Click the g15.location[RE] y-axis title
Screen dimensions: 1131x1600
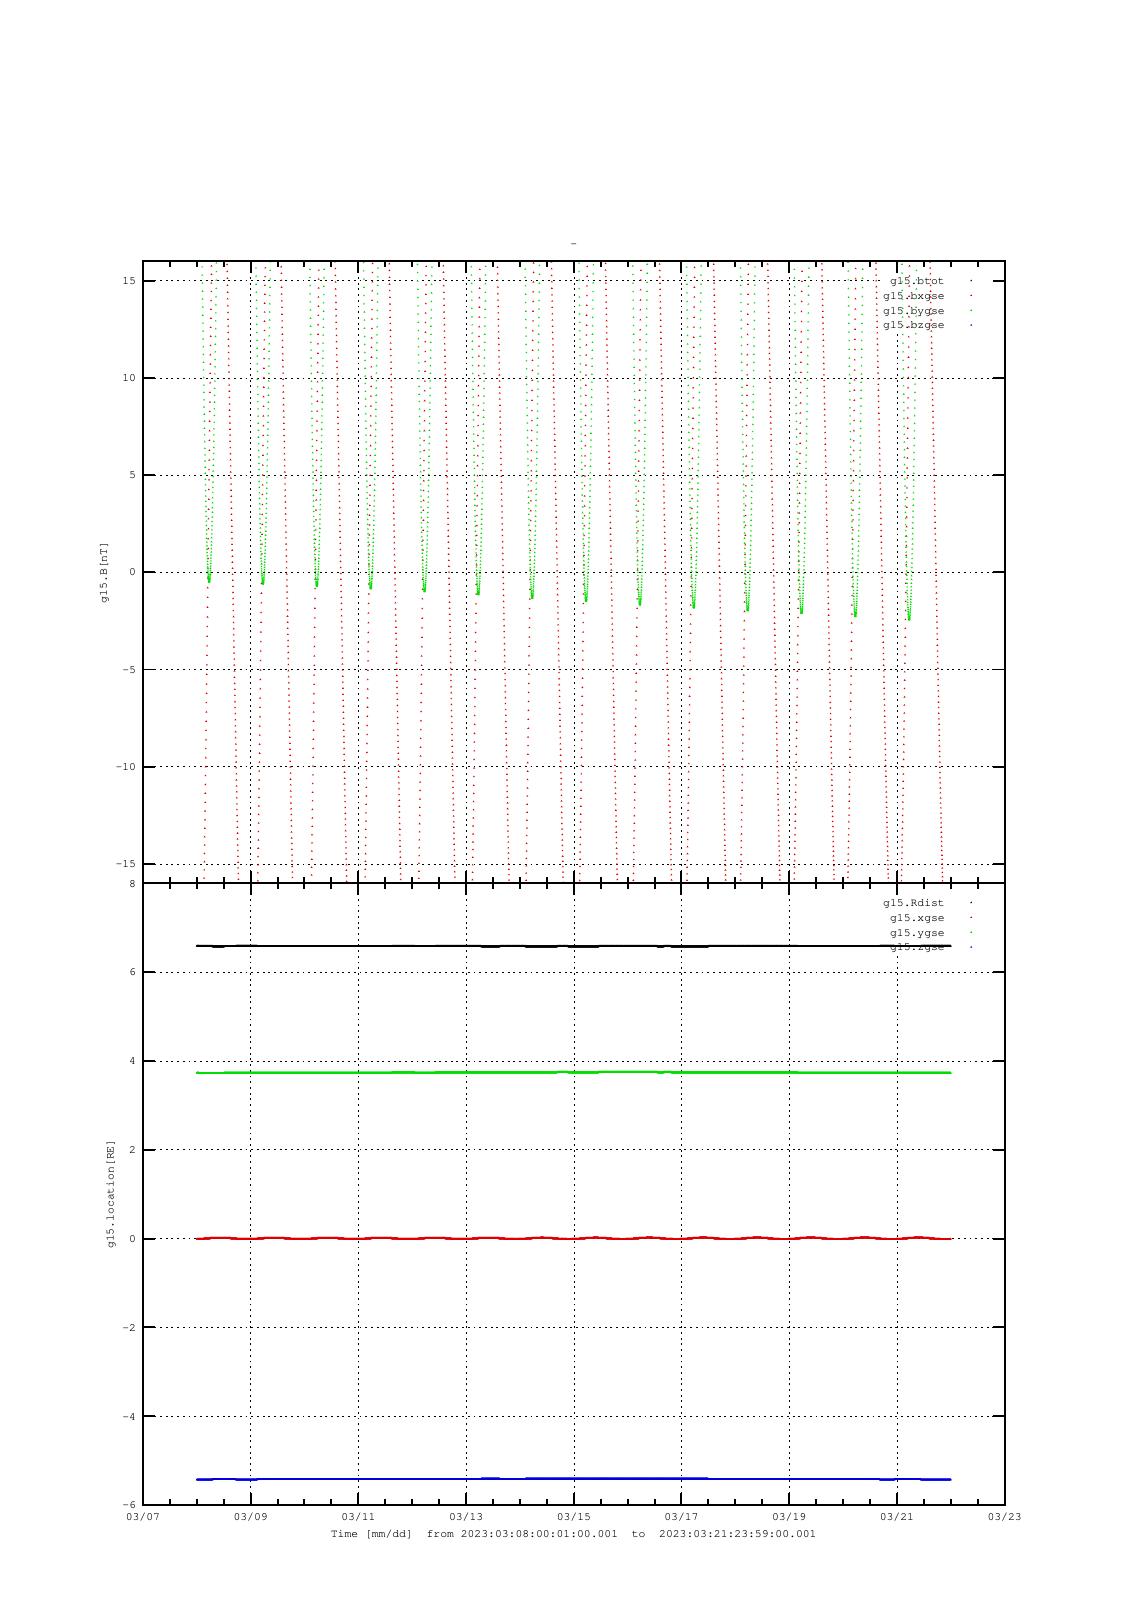[111, 1194]
